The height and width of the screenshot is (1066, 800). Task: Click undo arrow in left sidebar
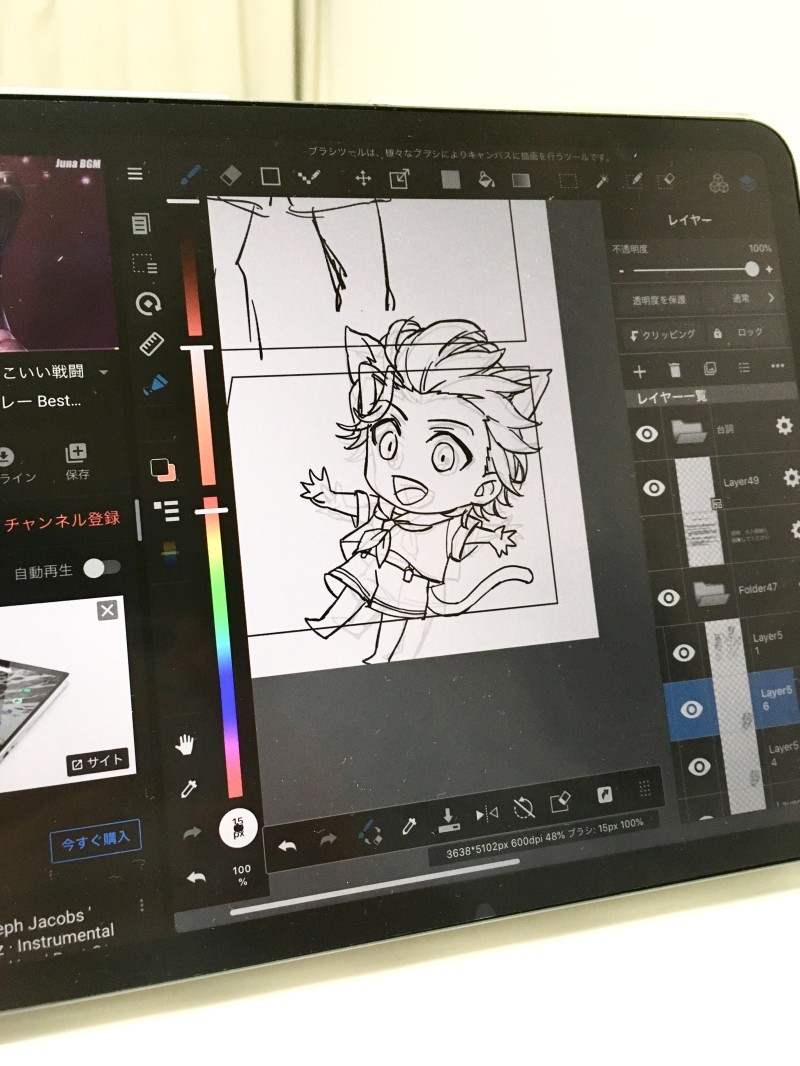point(196,878)
